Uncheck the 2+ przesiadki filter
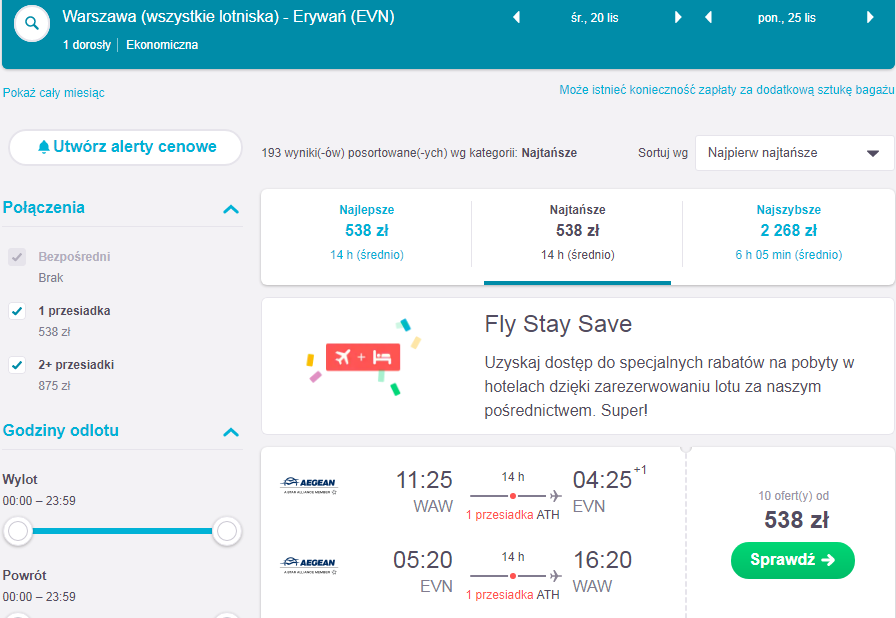 click(x=17, y=364)
